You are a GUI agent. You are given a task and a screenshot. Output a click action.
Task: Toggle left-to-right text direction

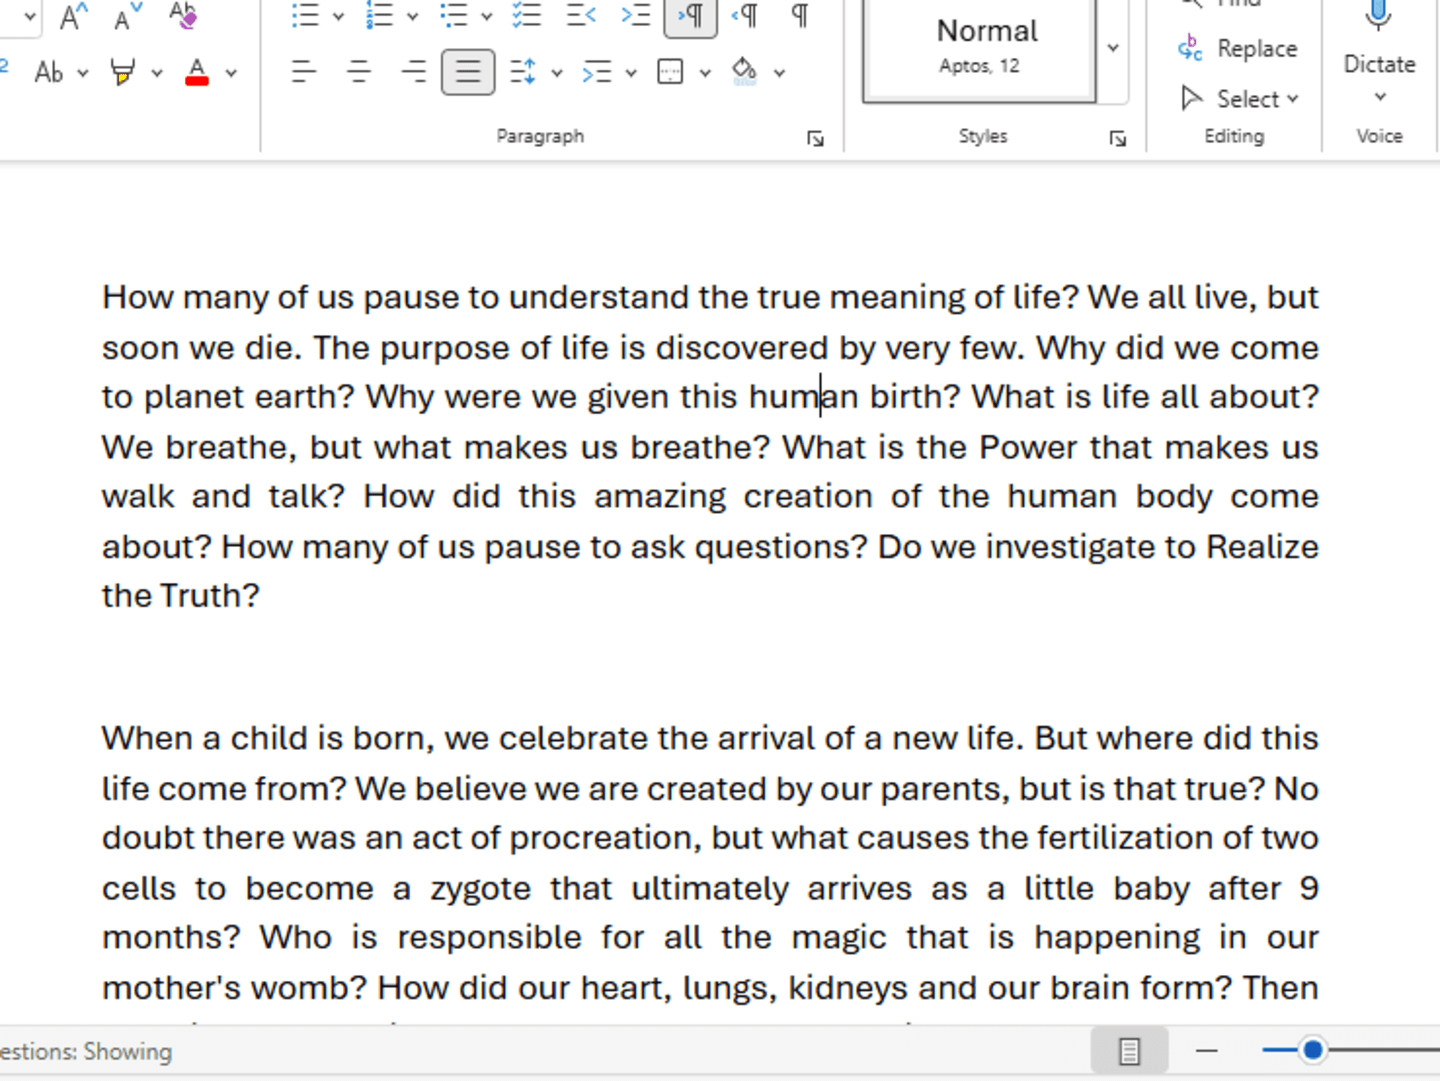691,16
